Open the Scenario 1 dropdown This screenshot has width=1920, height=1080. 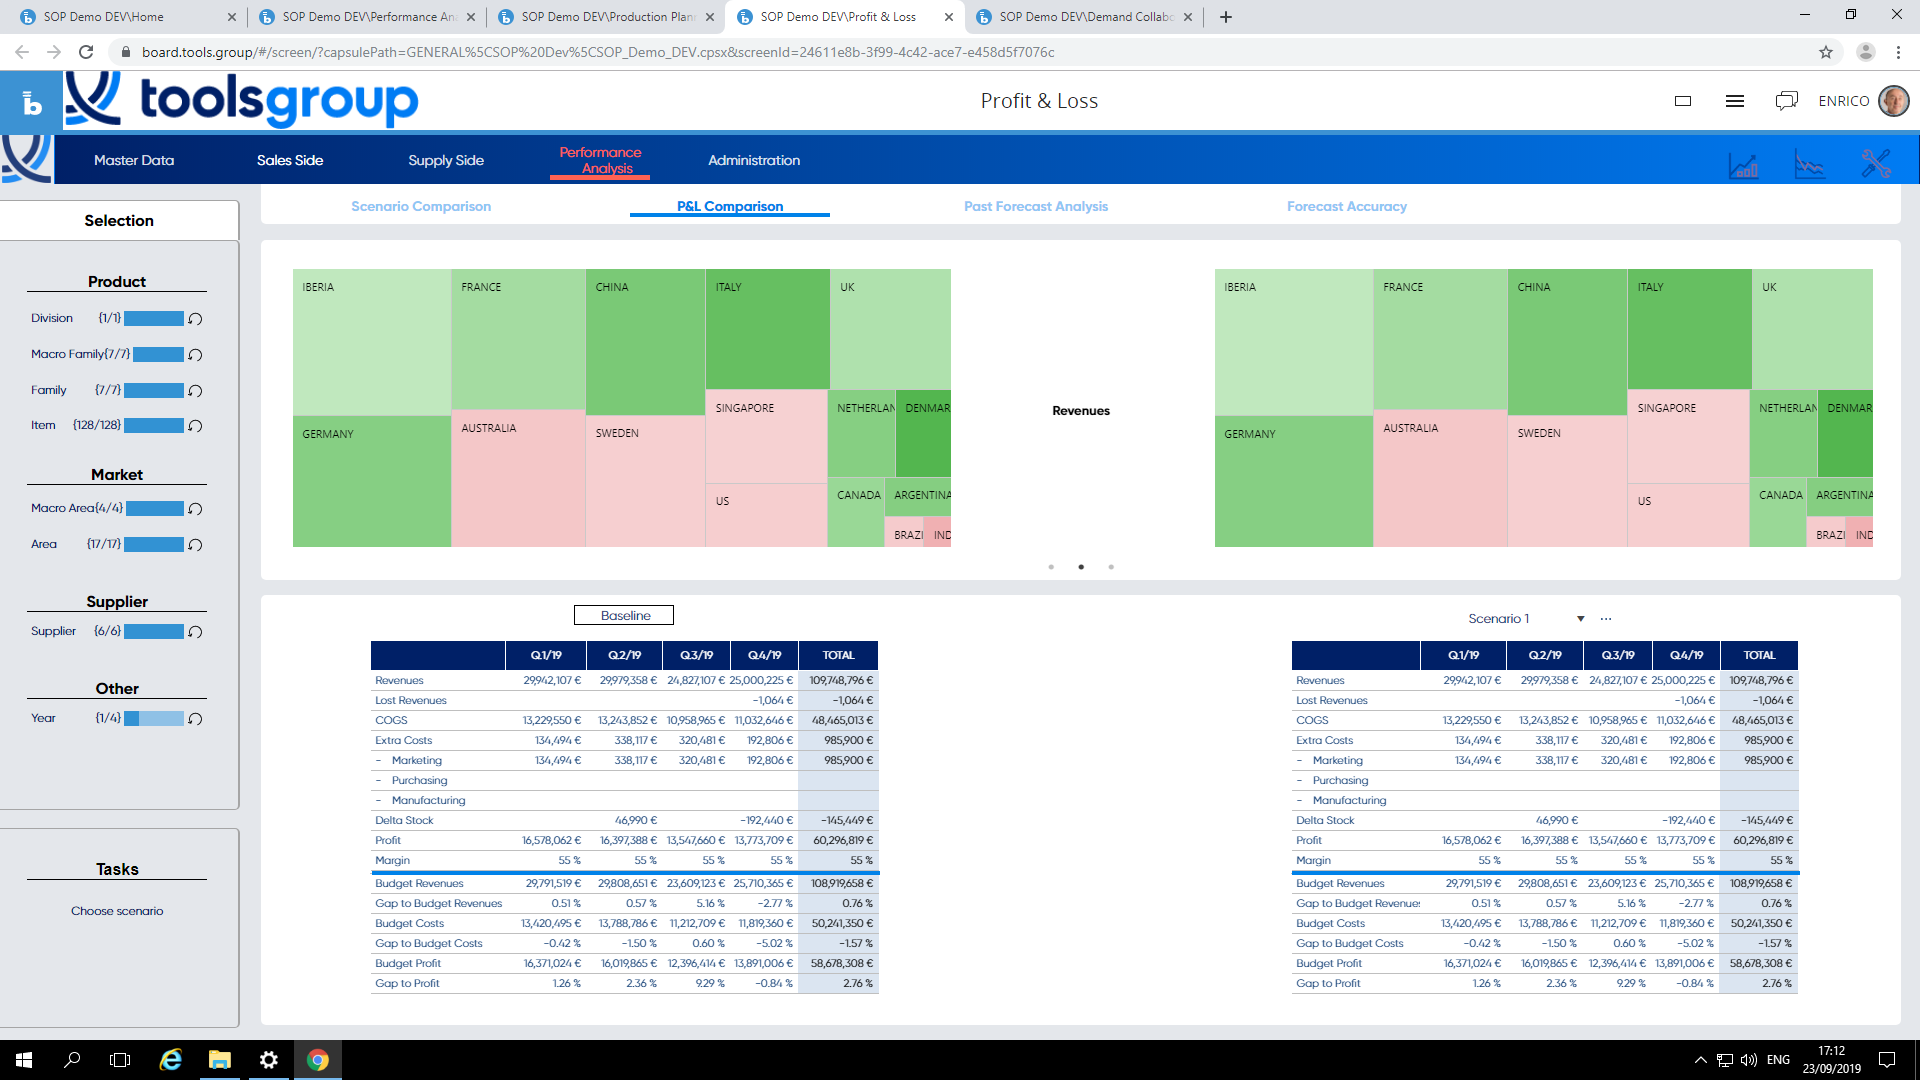point(1581,618)
